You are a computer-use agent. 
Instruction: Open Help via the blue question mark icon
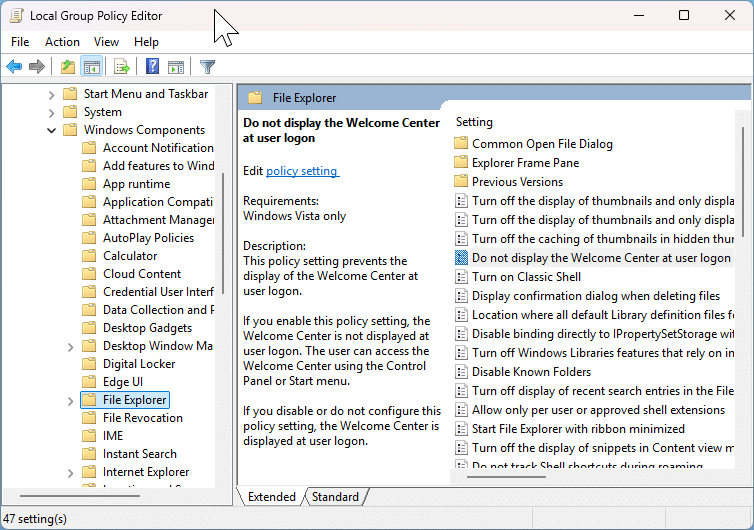[152, 67]
